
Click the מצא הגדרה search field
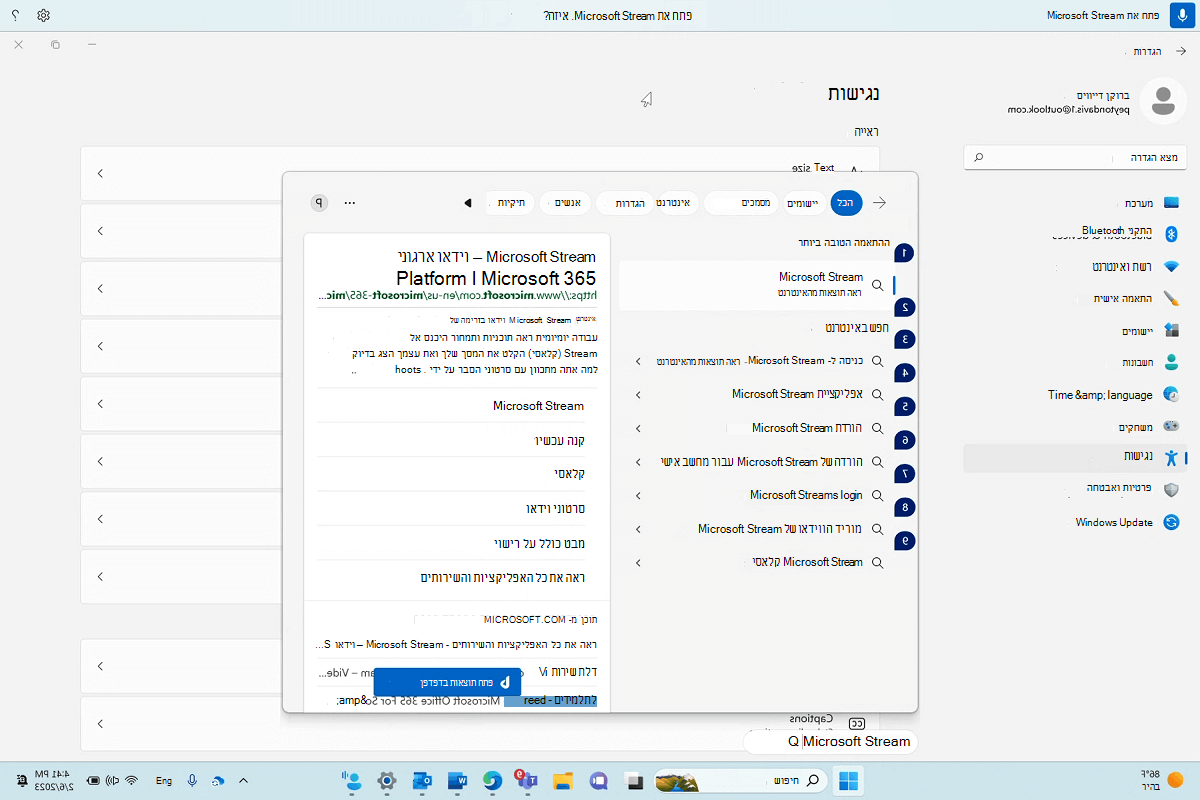tap(1075, 157)
